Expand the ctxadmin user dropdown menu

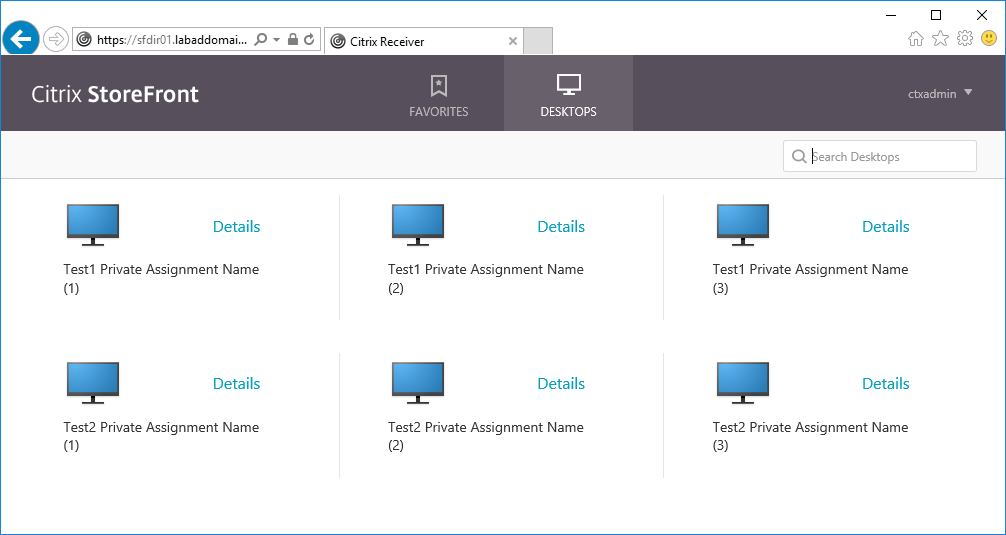[939, 94]
